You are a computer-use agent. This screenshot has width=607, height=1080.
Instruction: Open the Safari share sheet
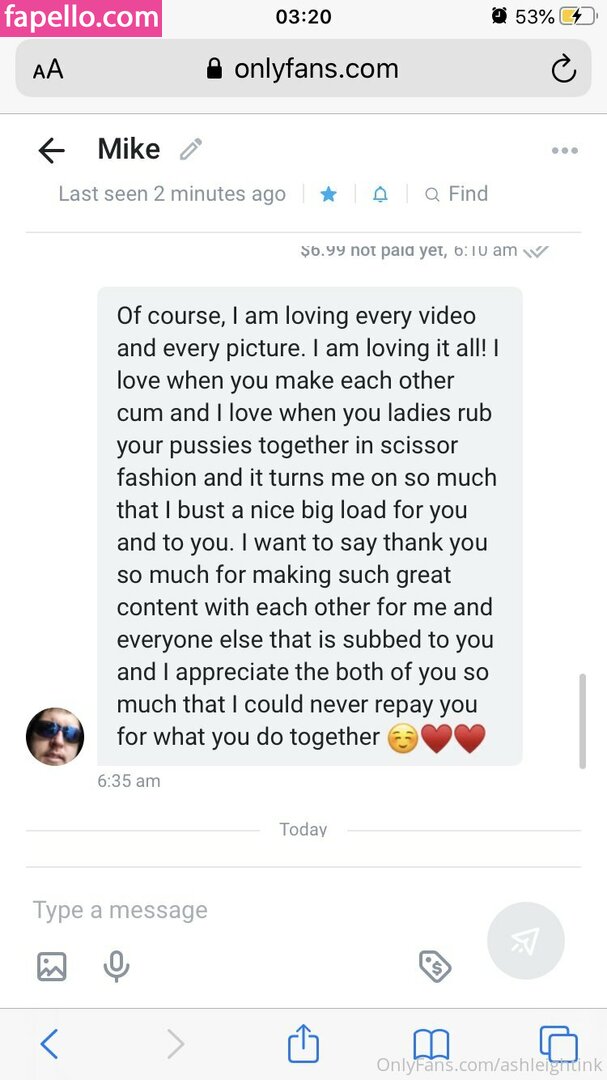pyautogui.click(x=303, y=1043)
